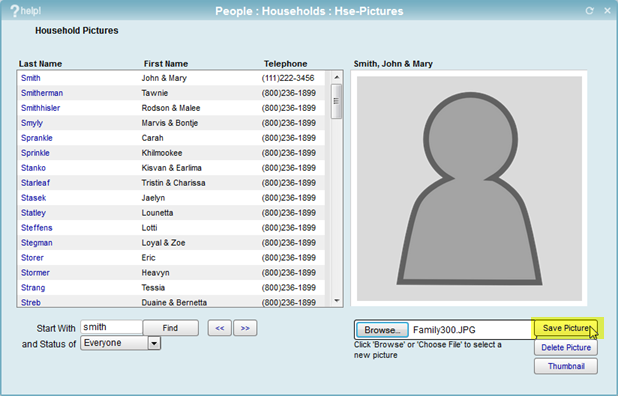Viewport: 618px width, 396px height.
Task: Click first name 'Rodson & Malee'
Action: pyautogui.click(x=171, y=108)
